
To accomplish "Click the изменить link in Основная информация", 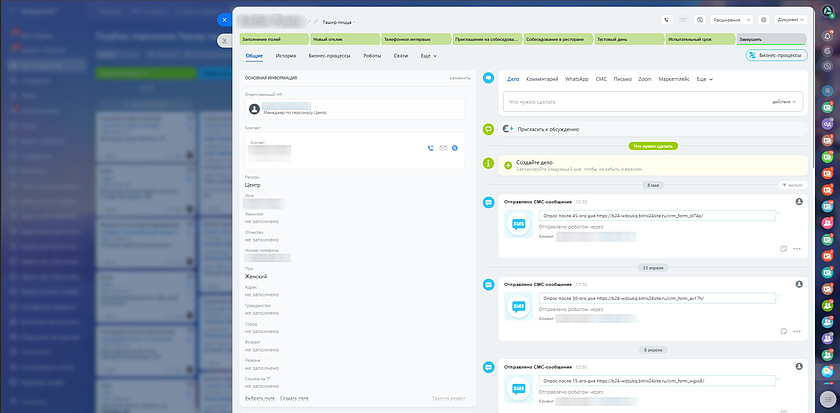I will [x=459, y=77].
